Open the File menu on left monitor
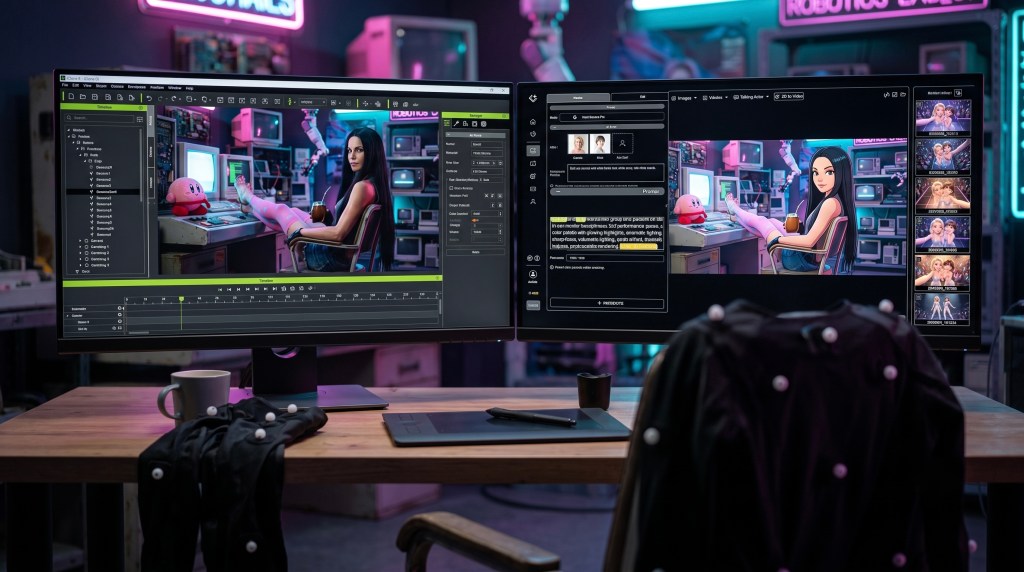This screenshot has width=1024, height=572. (x=65, y=86)
